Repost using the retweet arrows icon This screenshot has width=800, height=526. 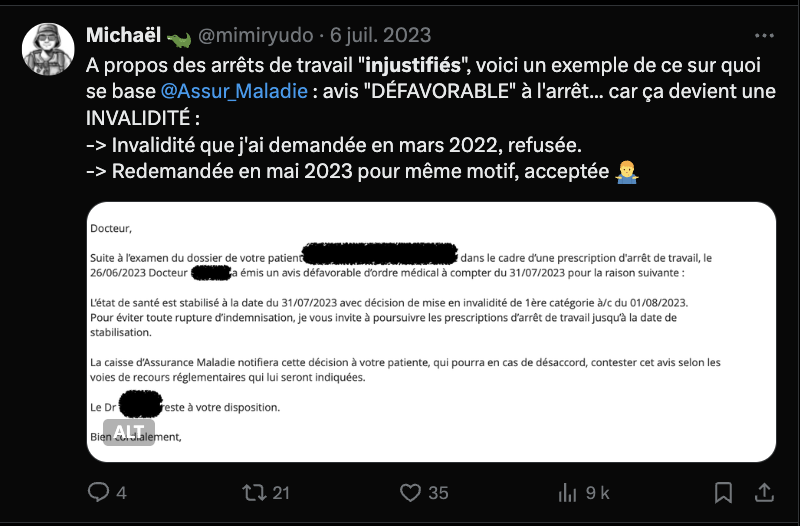(254, 493)
